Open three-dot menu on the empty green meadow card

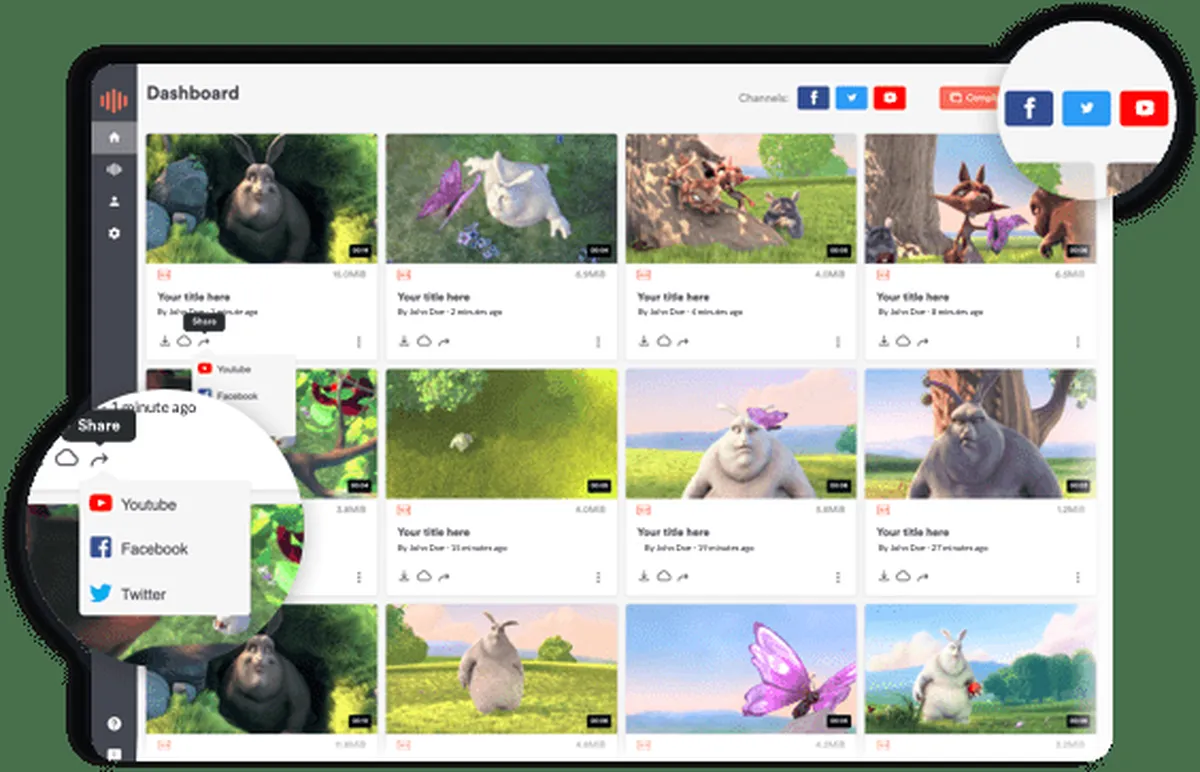(x=598, y=577)
